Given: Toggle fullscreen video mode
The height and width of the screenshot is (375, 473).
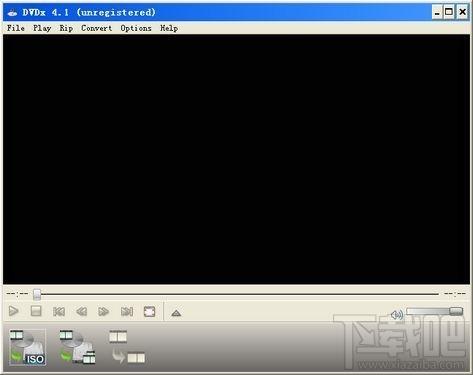Looking at the screenshot, I should pos(149,312).
